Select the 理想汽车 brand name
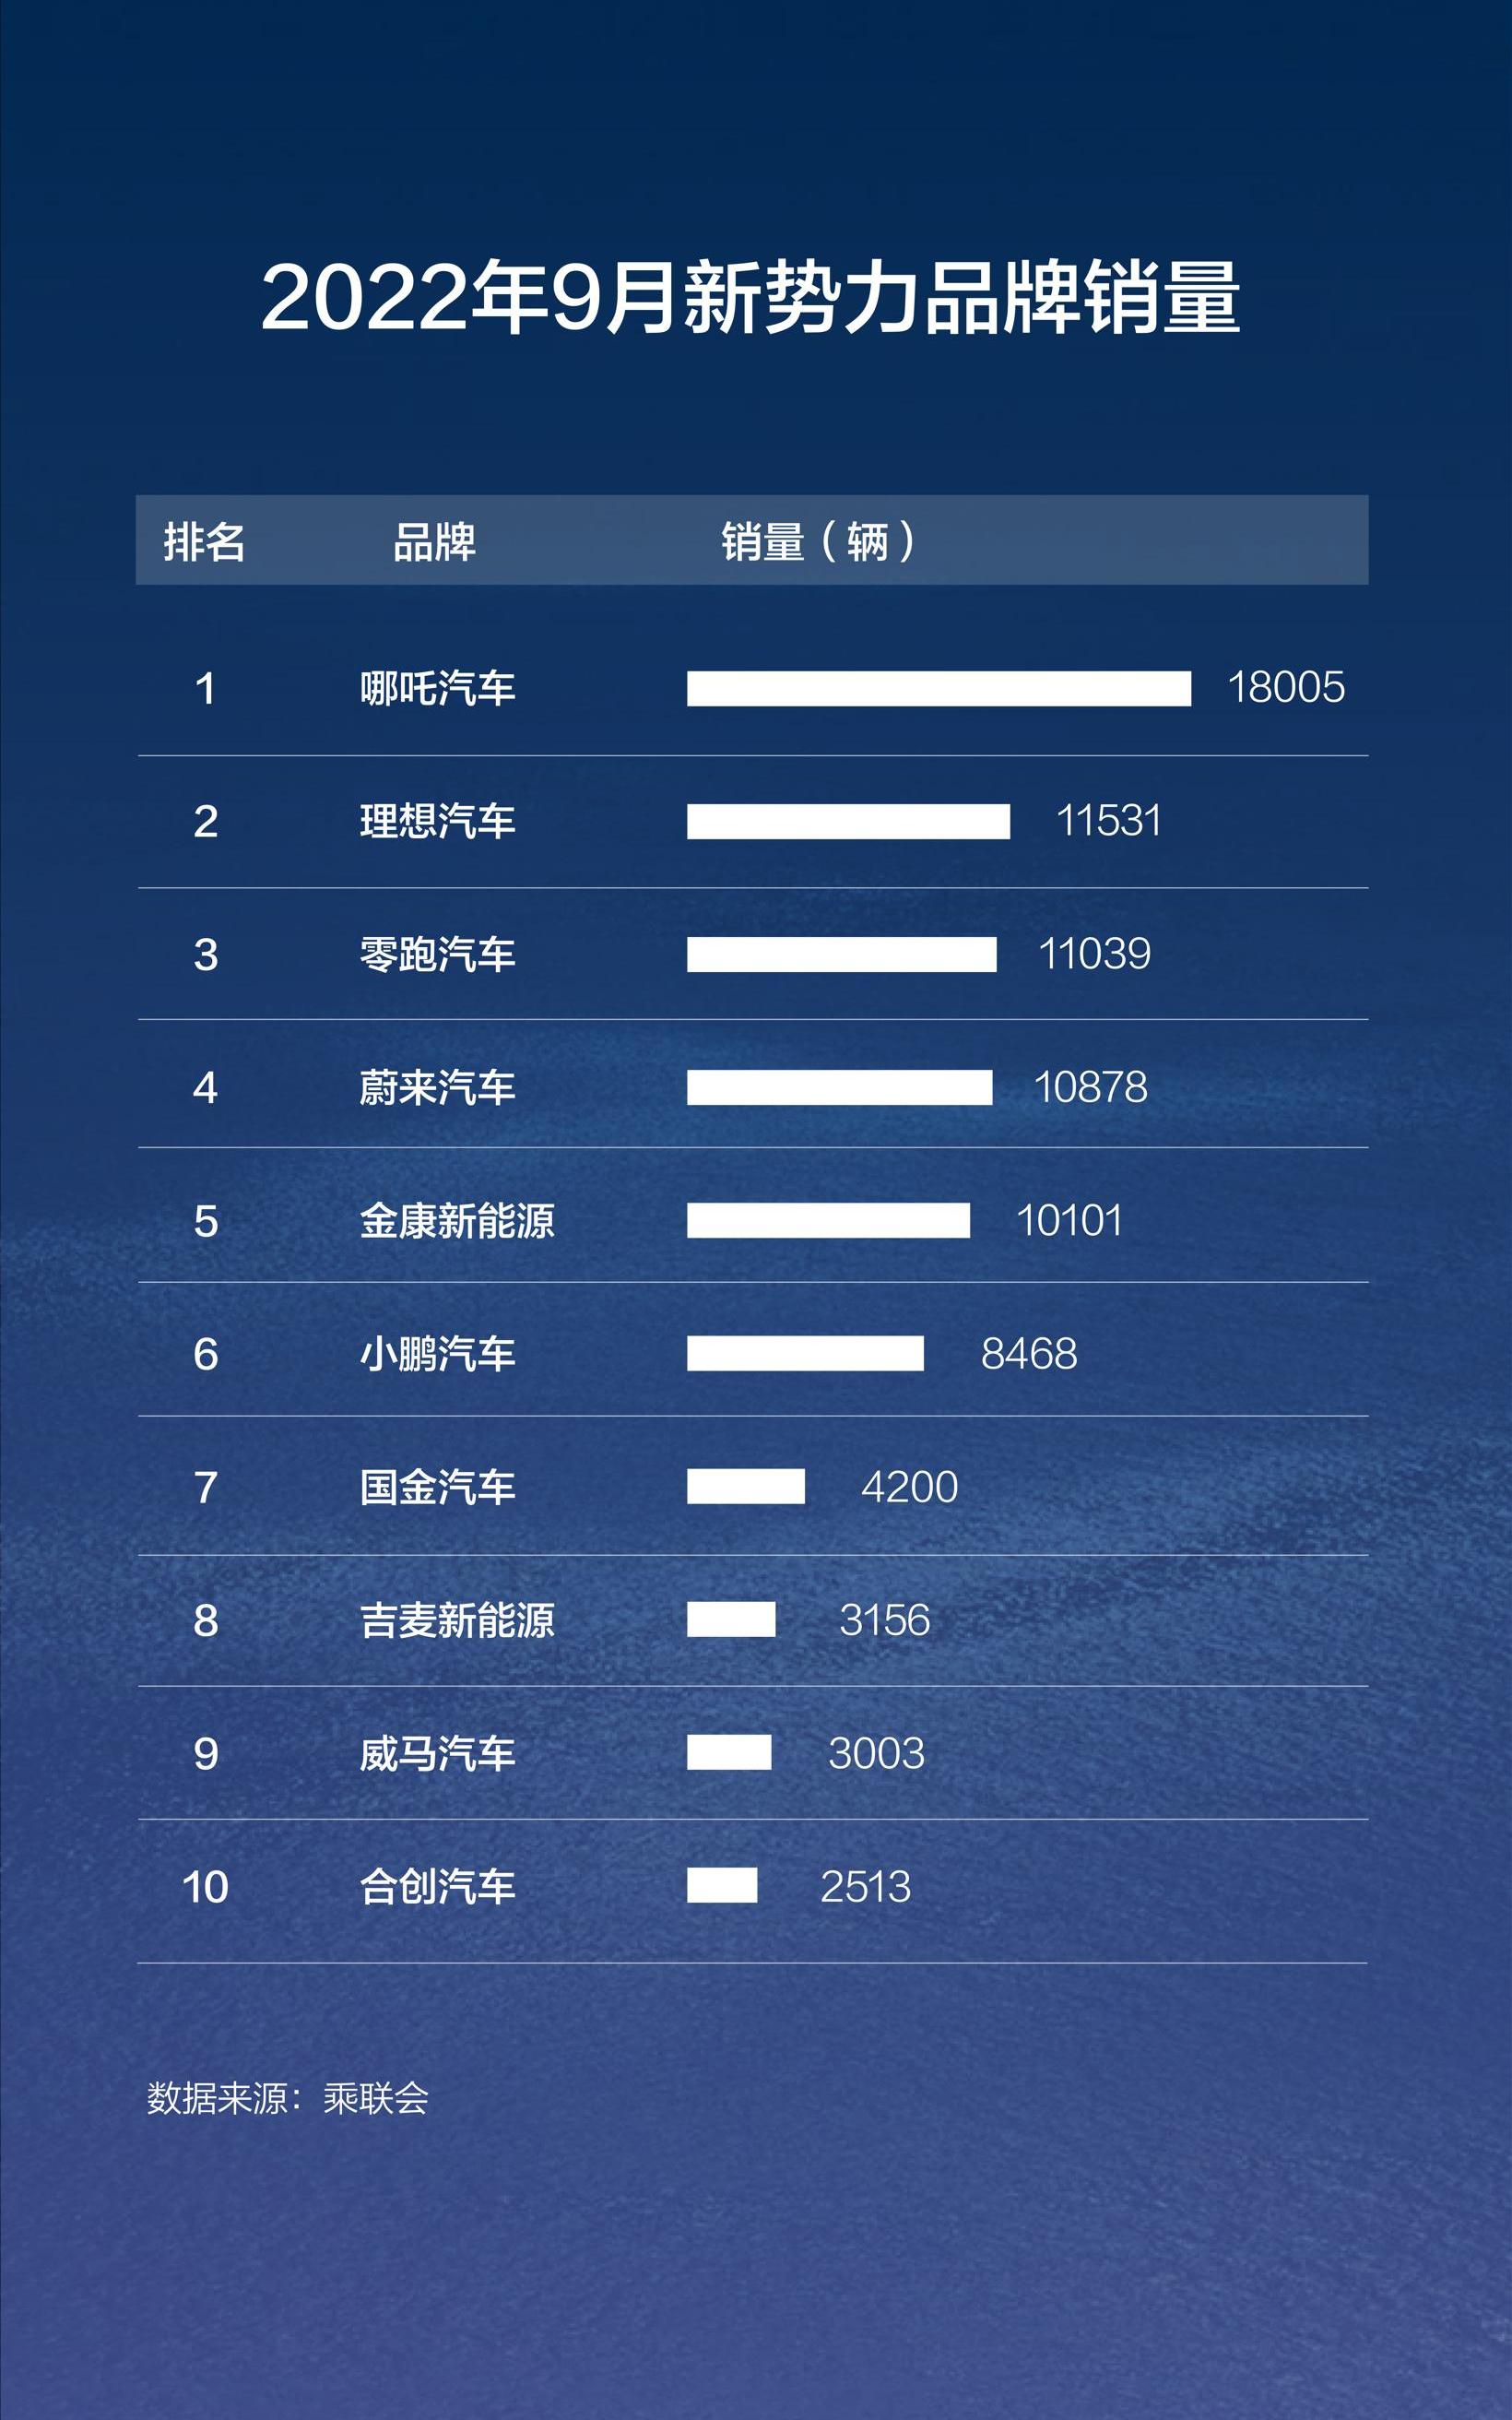 437,821
